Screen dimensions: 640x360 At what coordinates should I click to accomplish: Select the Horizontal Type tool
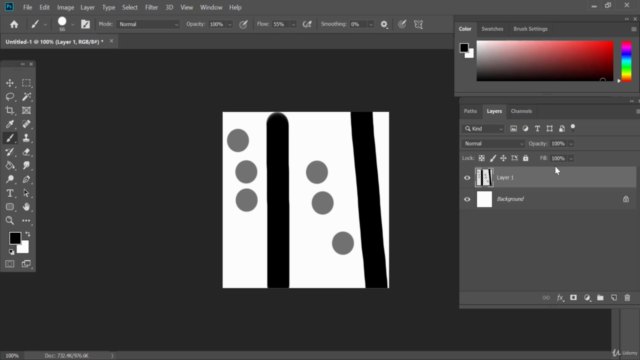[10, 193]
